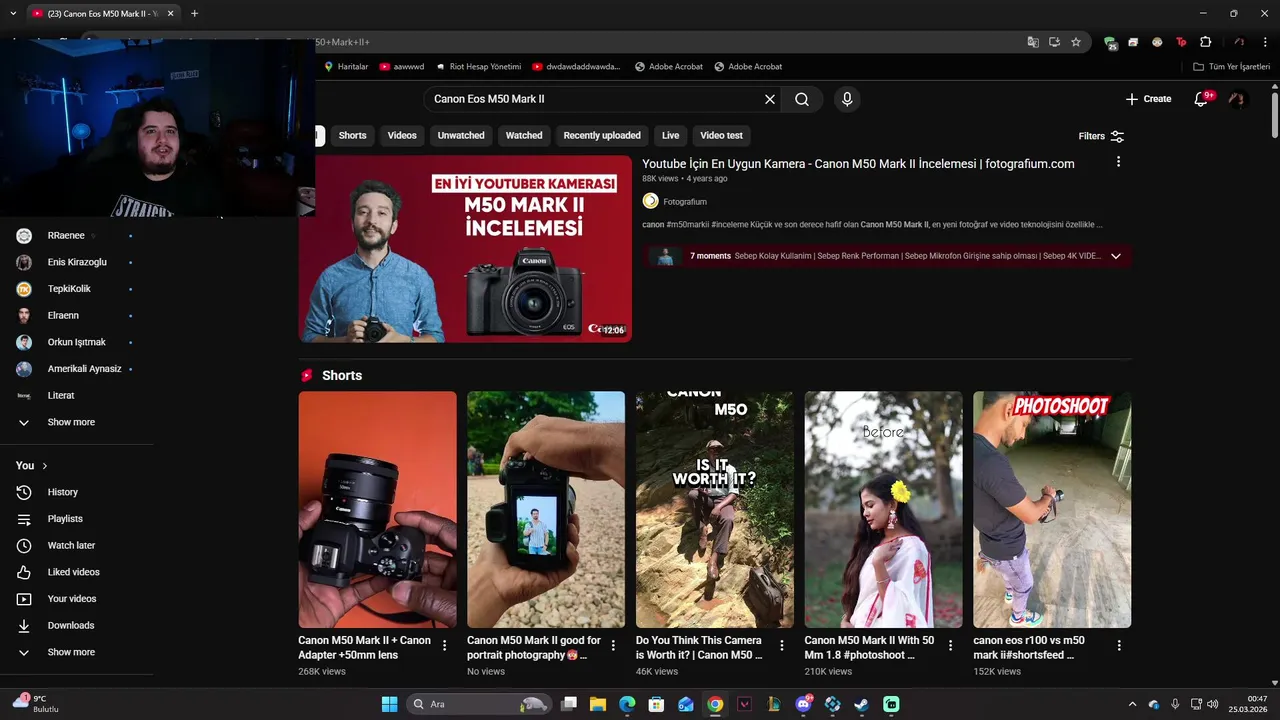Click the translate page icon

coord(1033,42)
